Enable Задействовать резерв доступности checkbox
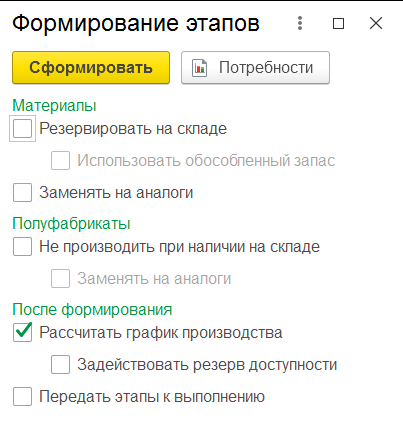 click(60, 364)
